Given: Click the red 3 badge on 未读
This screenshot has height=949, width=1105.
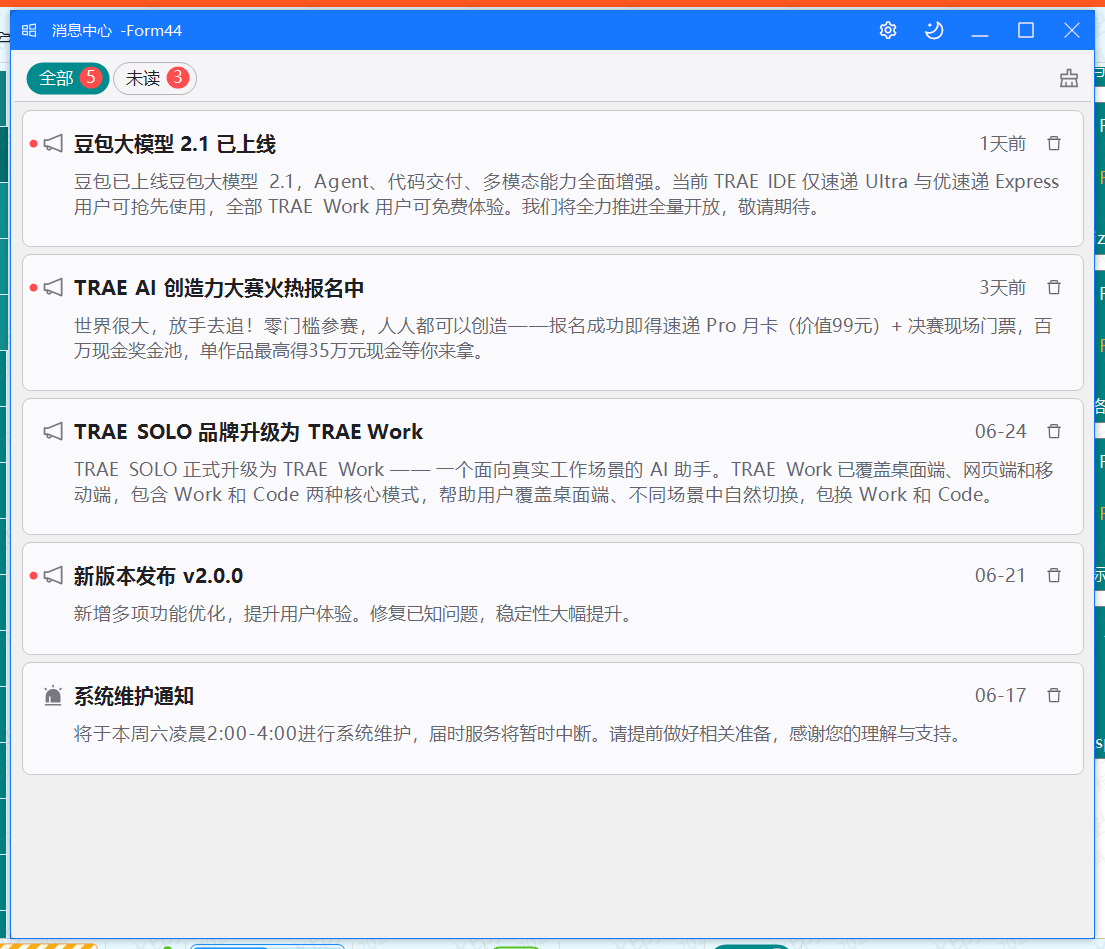Looking at the screenshot, I should pyautogui.click(x=178, y=77).
